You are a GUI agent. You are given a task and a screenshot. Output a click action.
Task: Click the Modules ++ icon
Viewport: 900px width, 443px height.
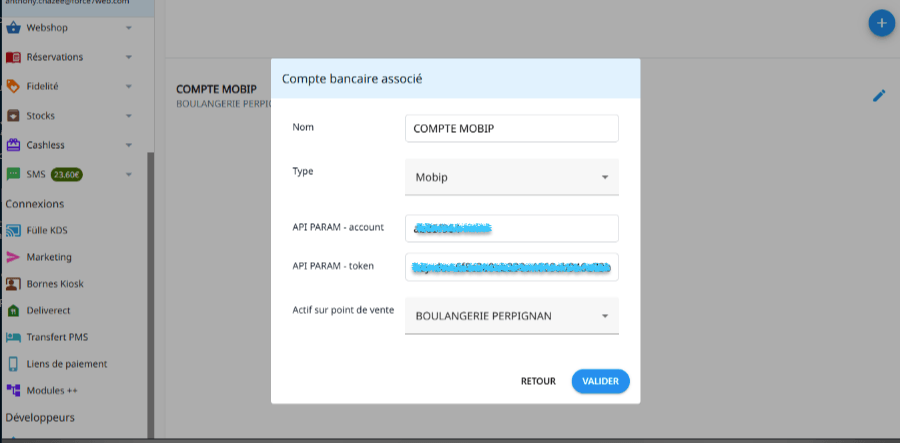[13, 390]
